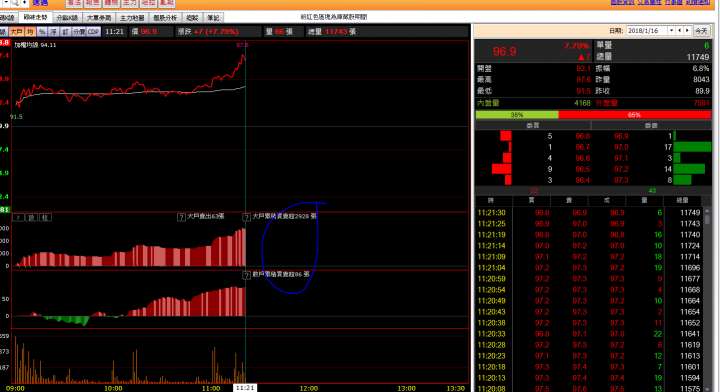Click the 總量 11743 張 readout above chart
Image resolution: width=720 pixels, height=392 pixels.
point(332,32)
